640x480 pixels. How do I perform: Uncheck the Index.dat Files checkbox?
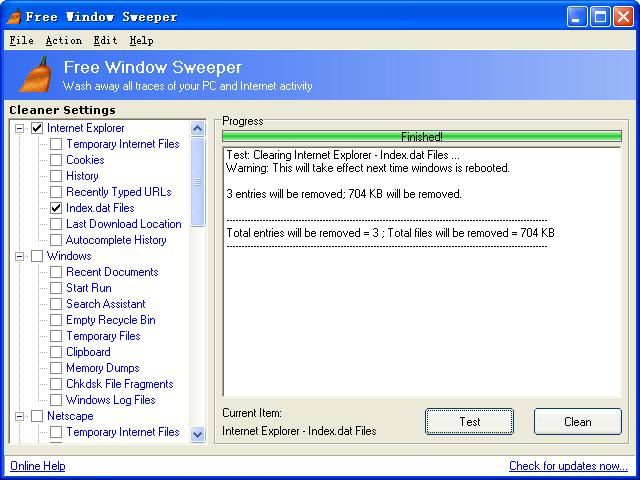tap(56, 208)
